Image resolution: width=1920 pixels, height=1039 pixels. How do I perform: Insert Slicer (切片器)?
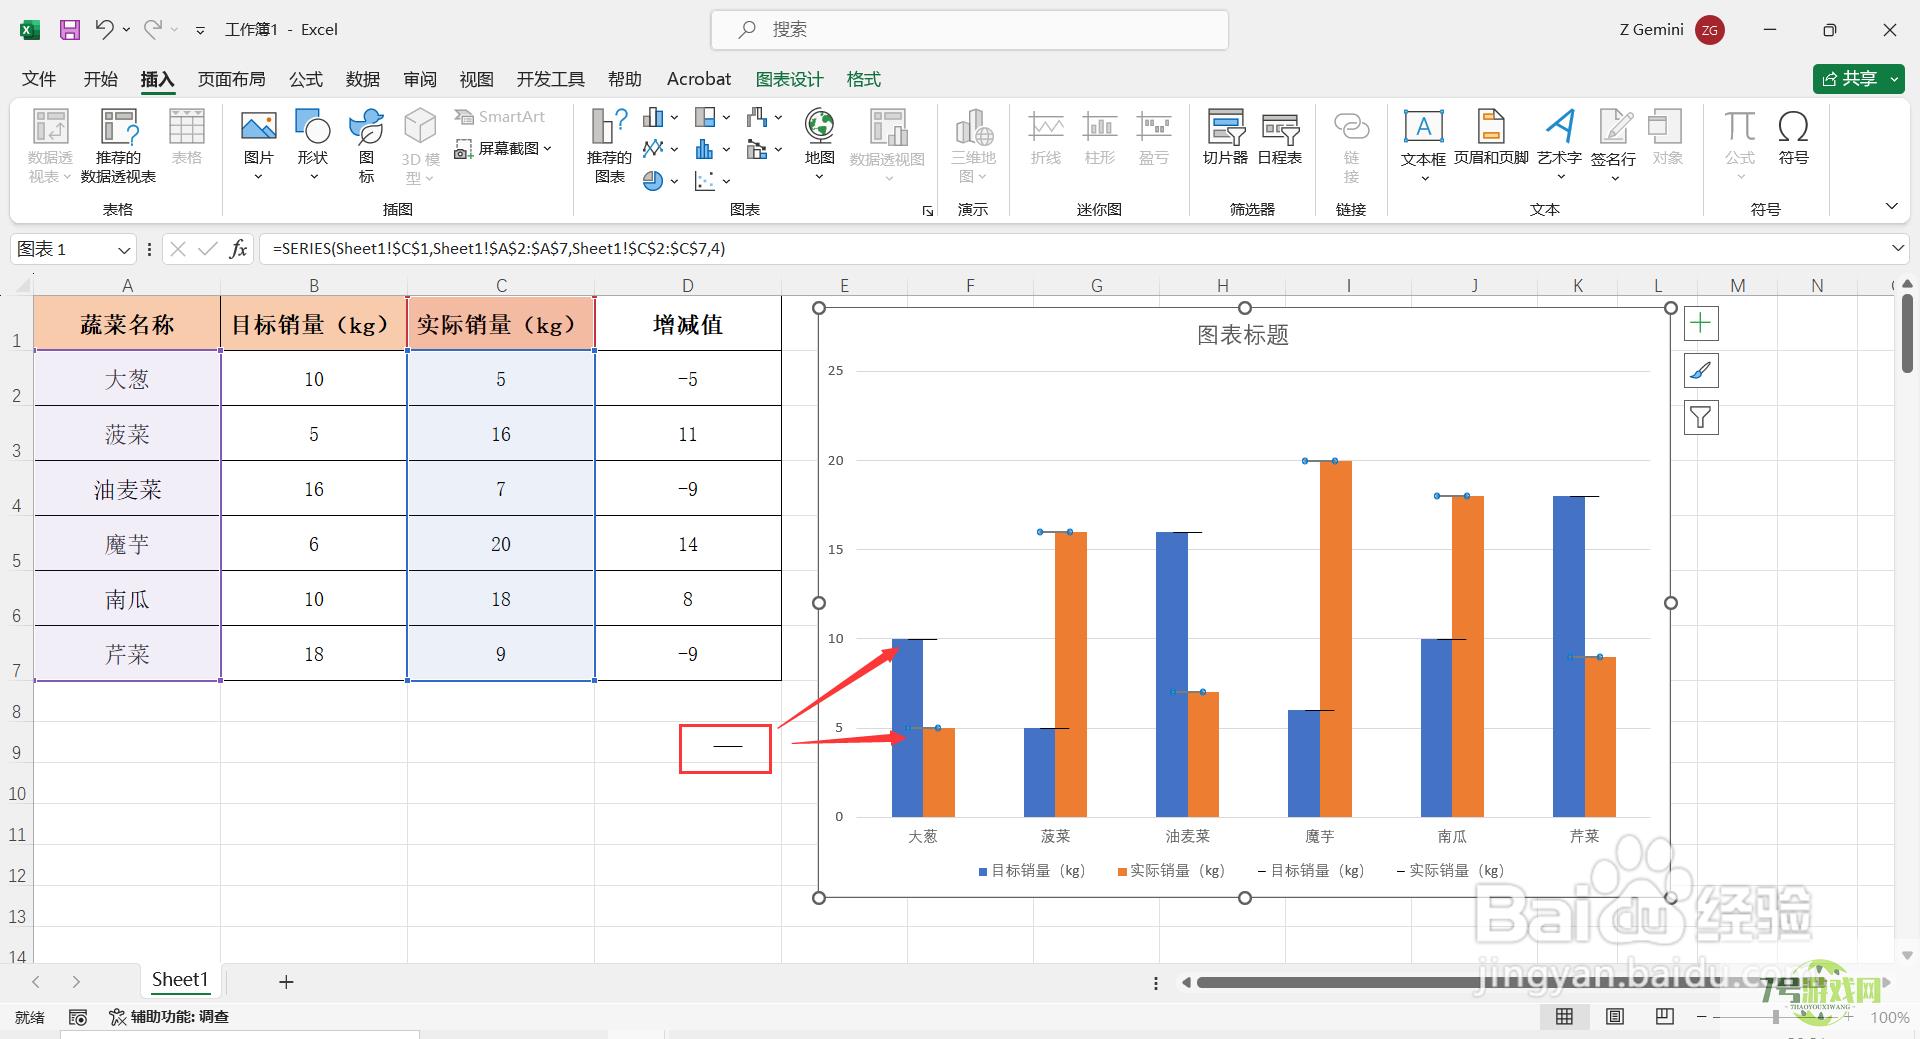point(1225,137)
